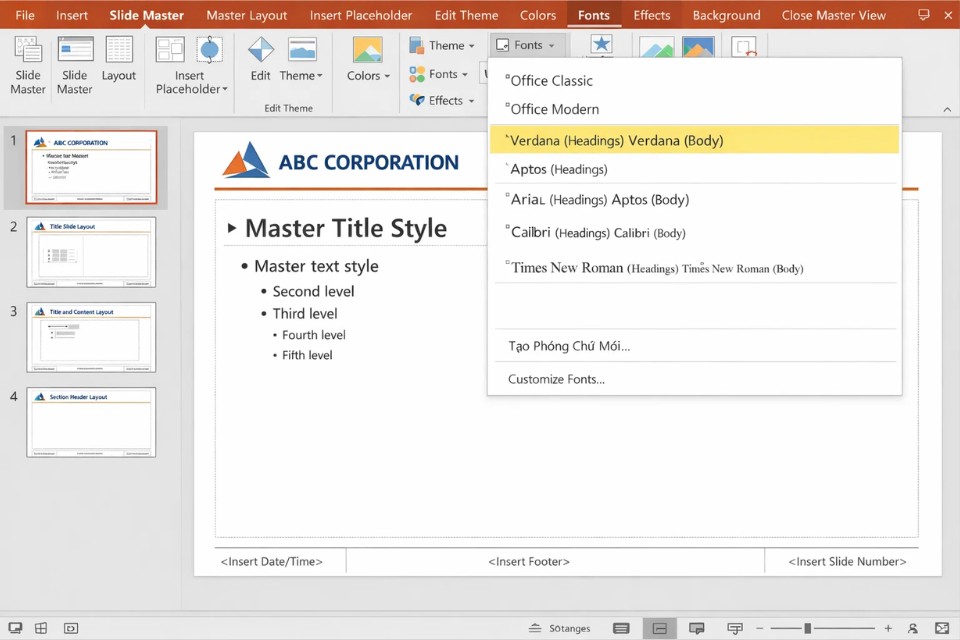Enable Slide Show view from the status bar
Screen dimensions: 960x640
[x=734, y=628]
